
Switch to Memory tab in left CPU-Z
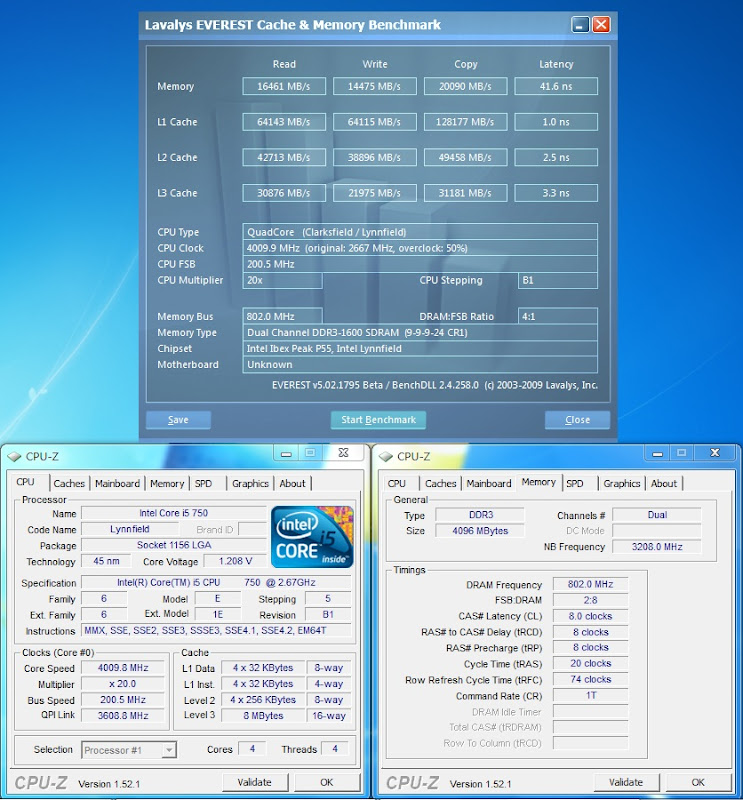point(167,484)
